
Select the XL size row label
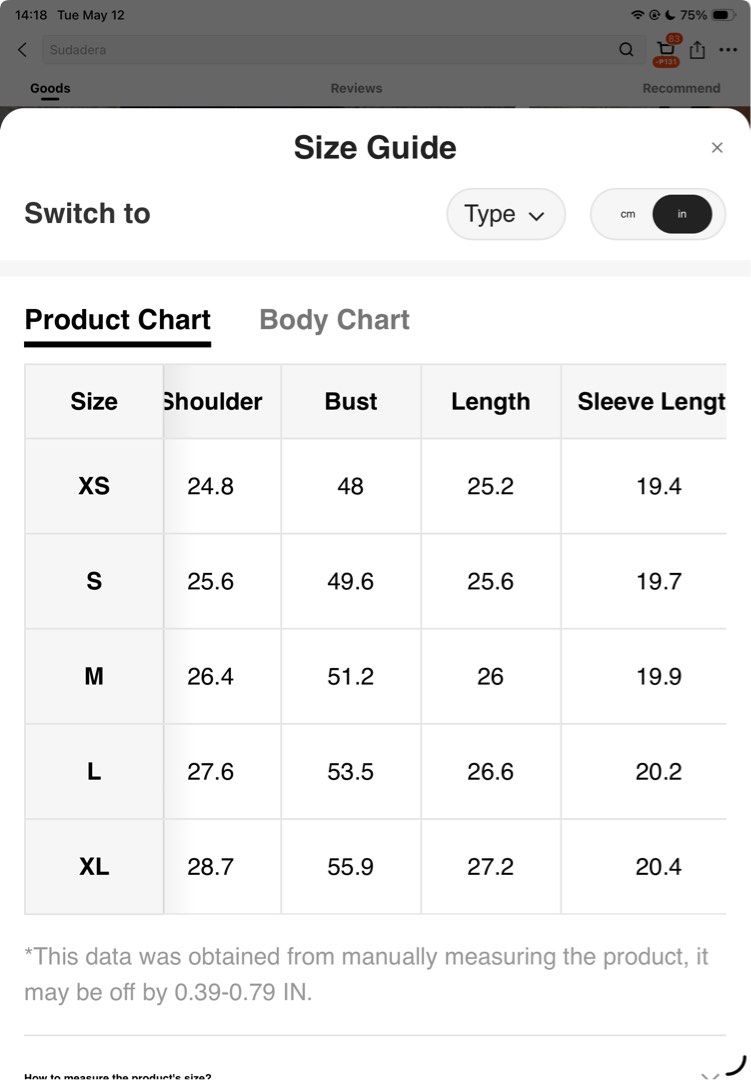94,866
